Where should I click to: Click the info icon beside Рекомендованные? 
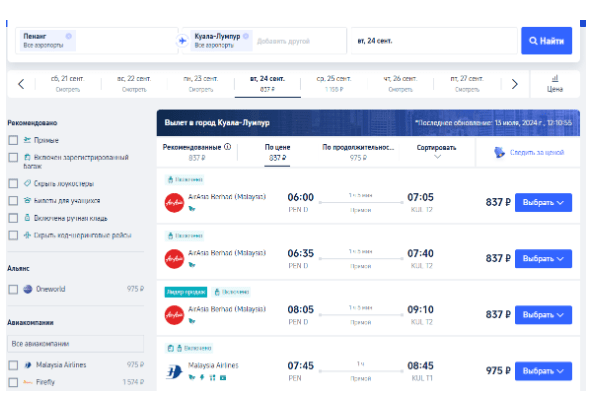point(228,147)
